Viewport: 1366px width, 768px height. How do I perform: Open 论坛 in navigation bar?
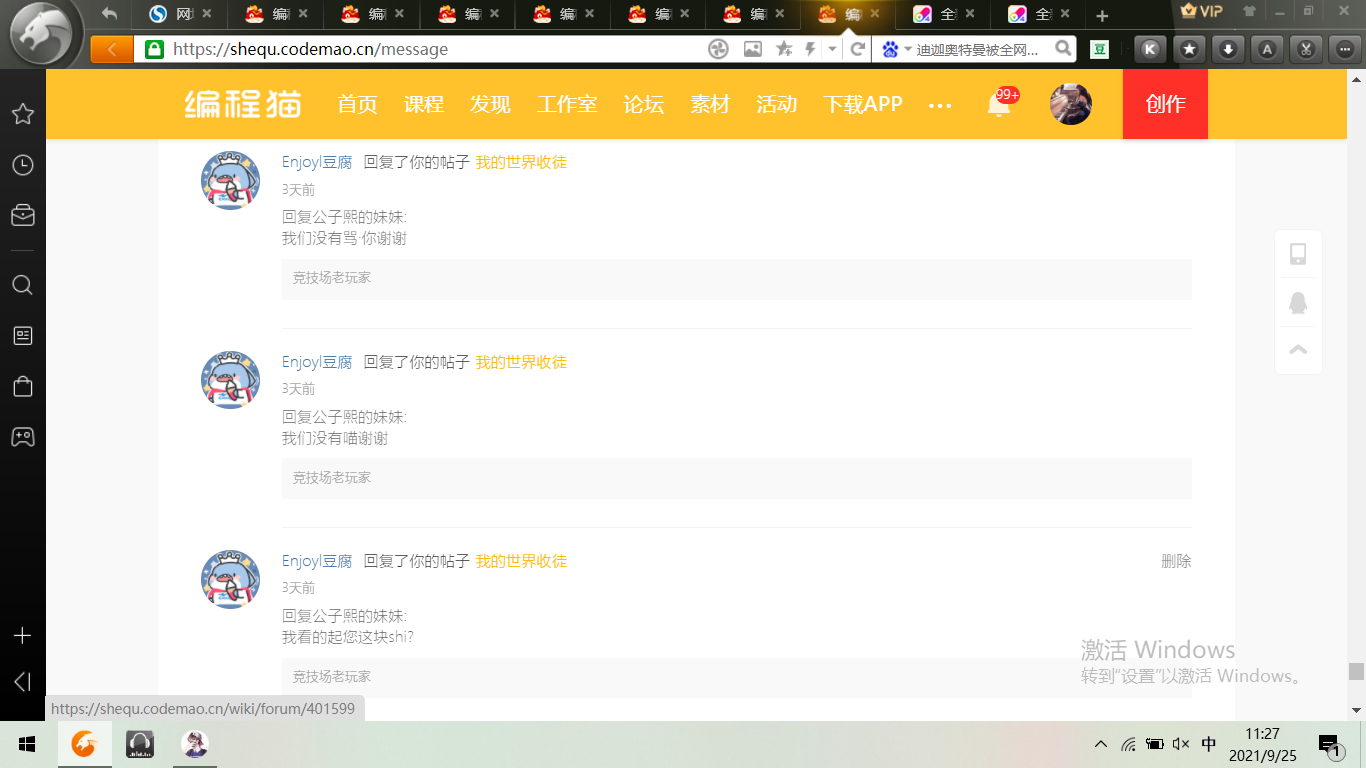(643, 104)
